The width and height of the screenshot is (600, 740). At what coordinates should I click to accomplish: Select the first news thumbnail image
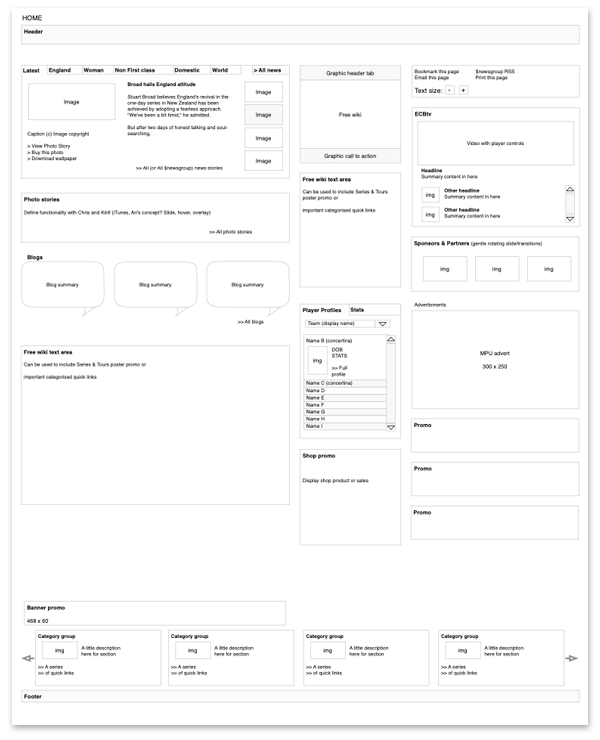(x=263, y=92)
